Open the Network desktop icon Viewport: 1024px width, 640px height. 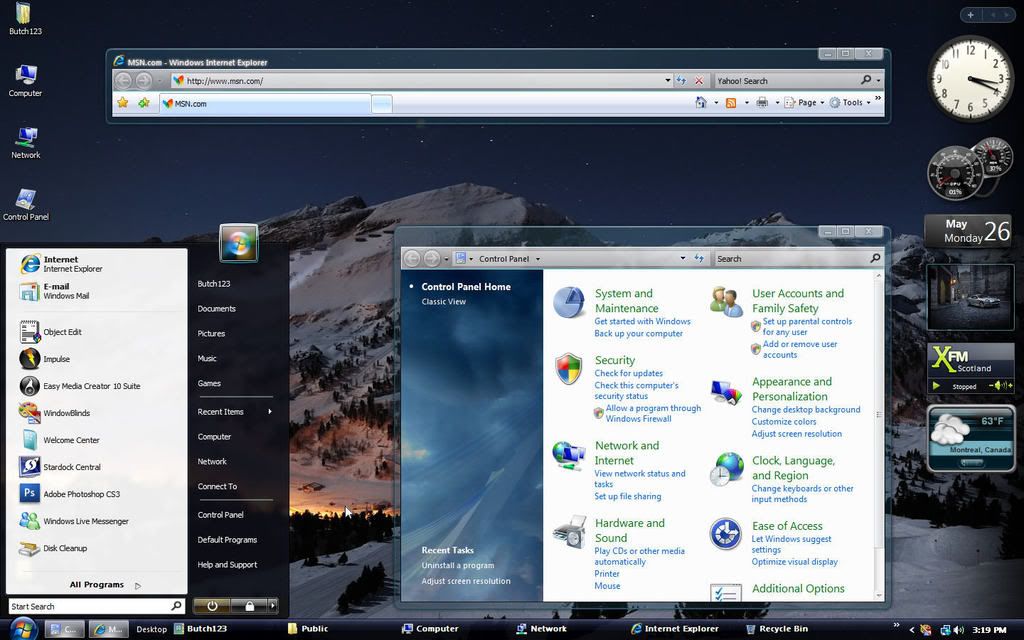[25, 143]
